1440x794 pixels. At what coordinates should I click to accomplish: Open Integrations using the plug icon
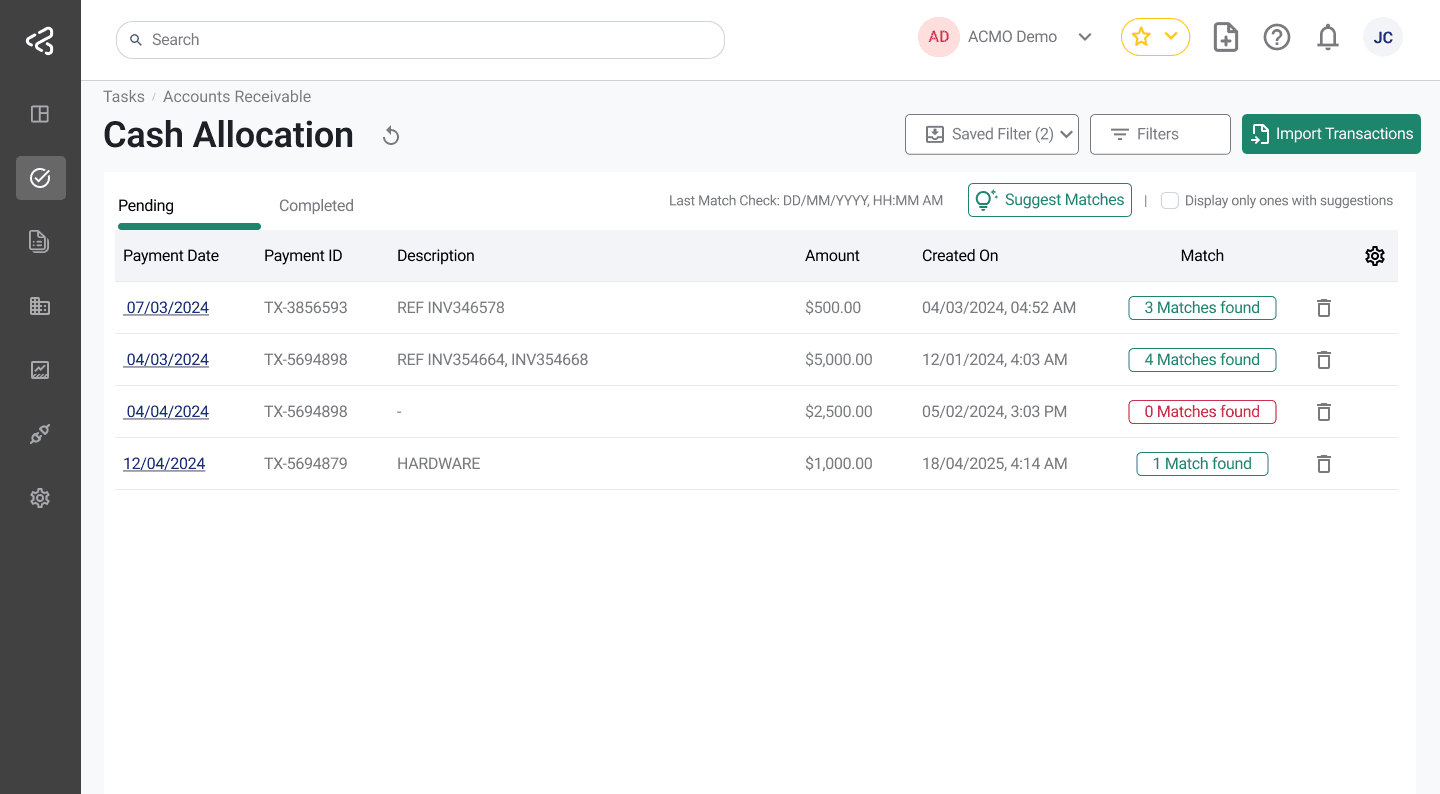point(40,434)
